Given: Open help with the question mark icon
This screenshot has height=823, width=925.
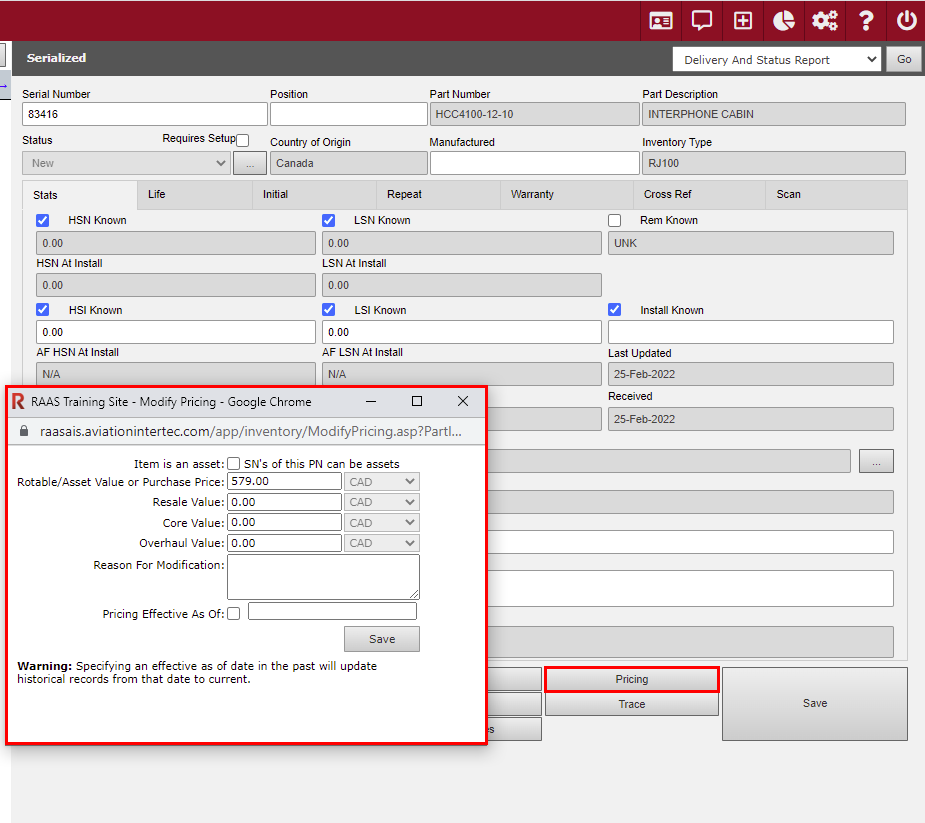Looking at the screenshot, I should point(865,20).
